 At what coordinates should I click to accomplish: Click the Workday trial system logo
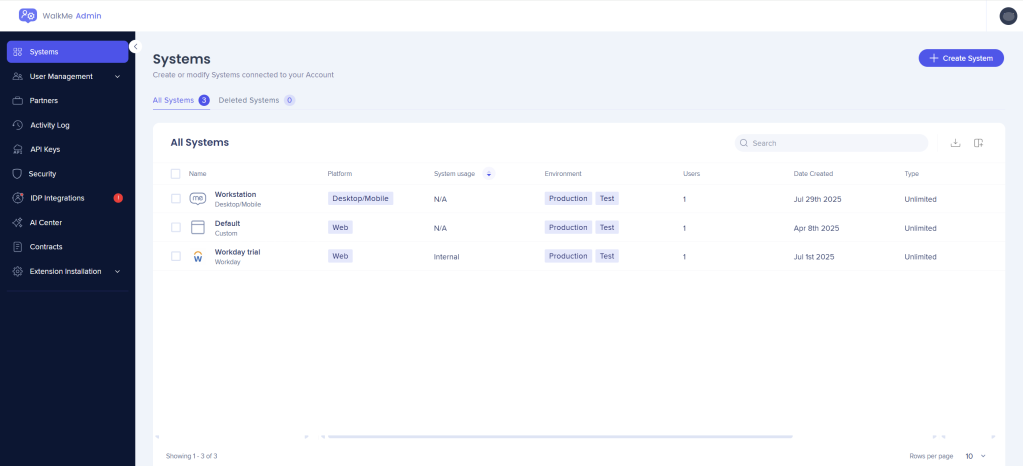click(197, 257)
